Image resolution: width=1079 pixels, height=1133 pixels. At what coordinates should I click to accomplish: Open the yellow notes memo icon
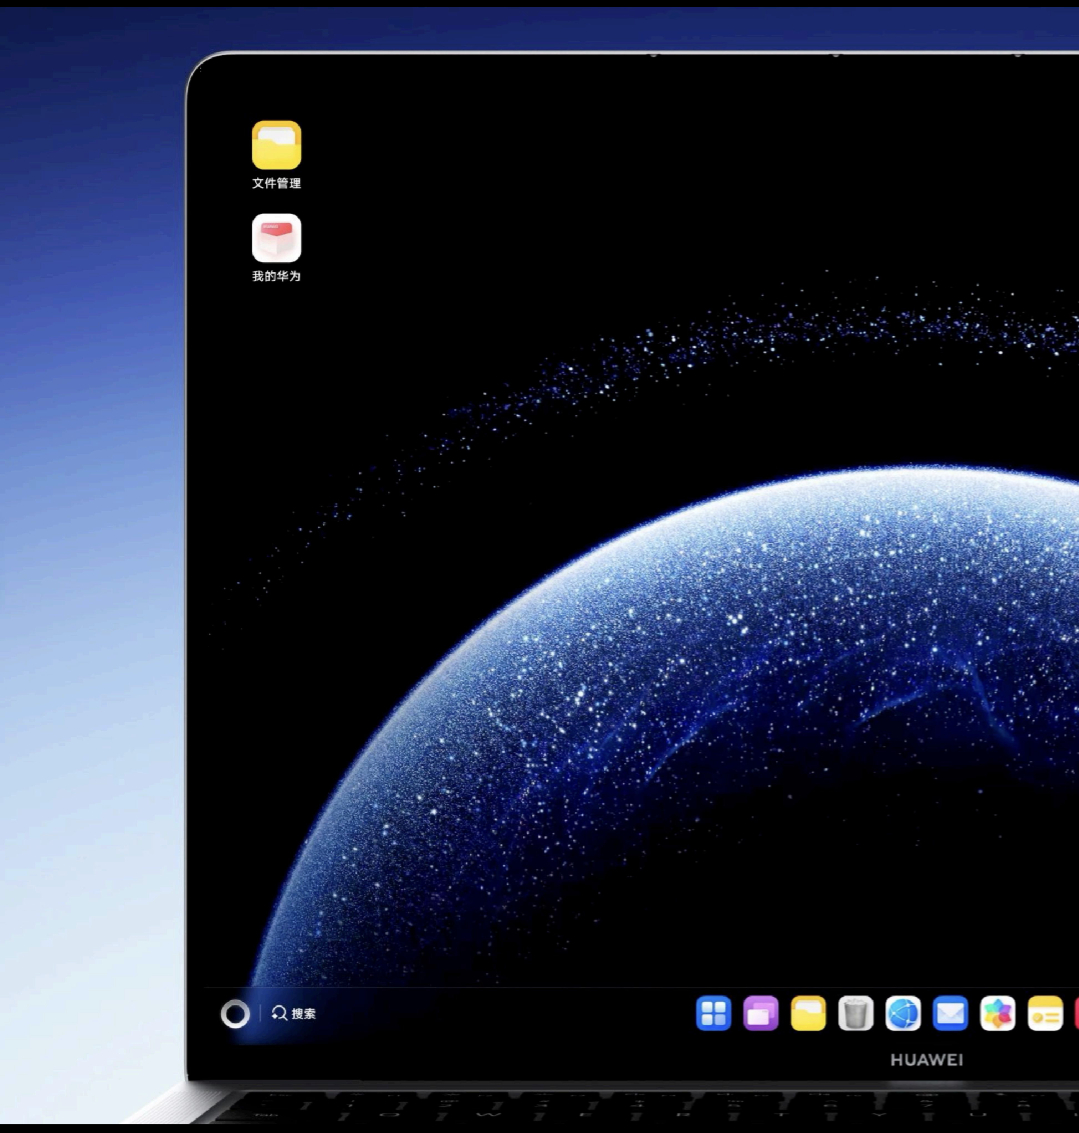(1045, 1013)
